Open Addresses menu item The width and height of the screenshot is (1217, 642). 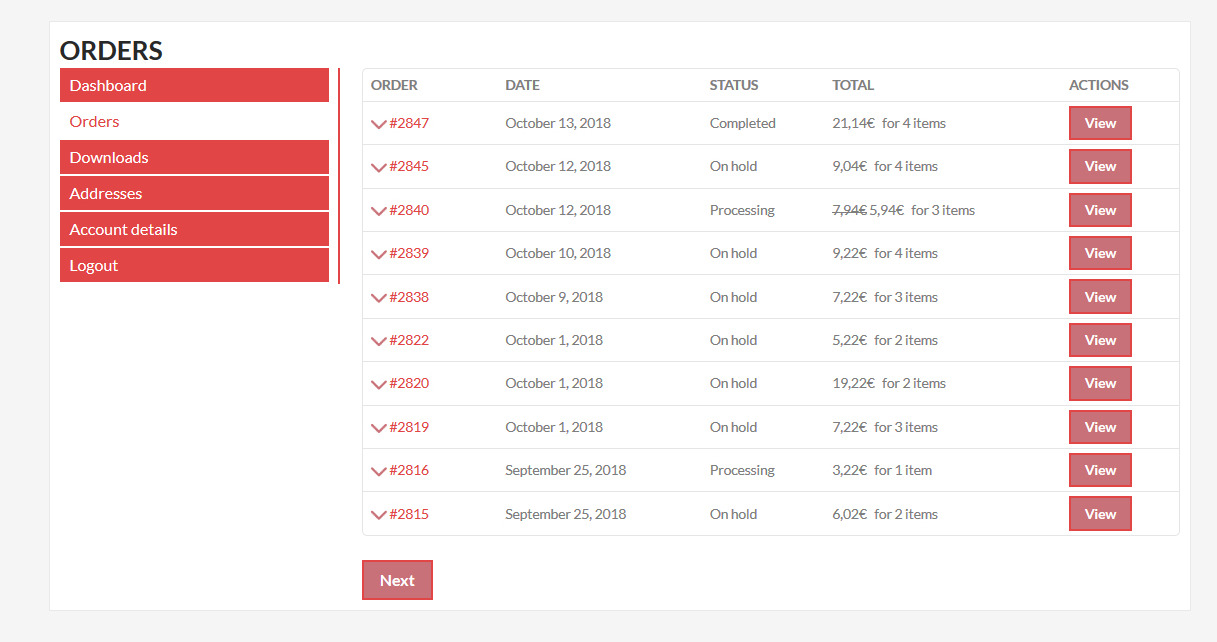point(194,193)
